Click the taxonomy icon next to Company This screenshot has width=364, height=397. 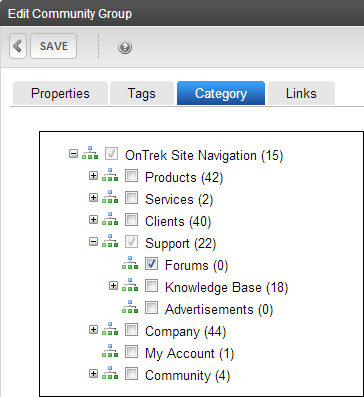(110, 329)
